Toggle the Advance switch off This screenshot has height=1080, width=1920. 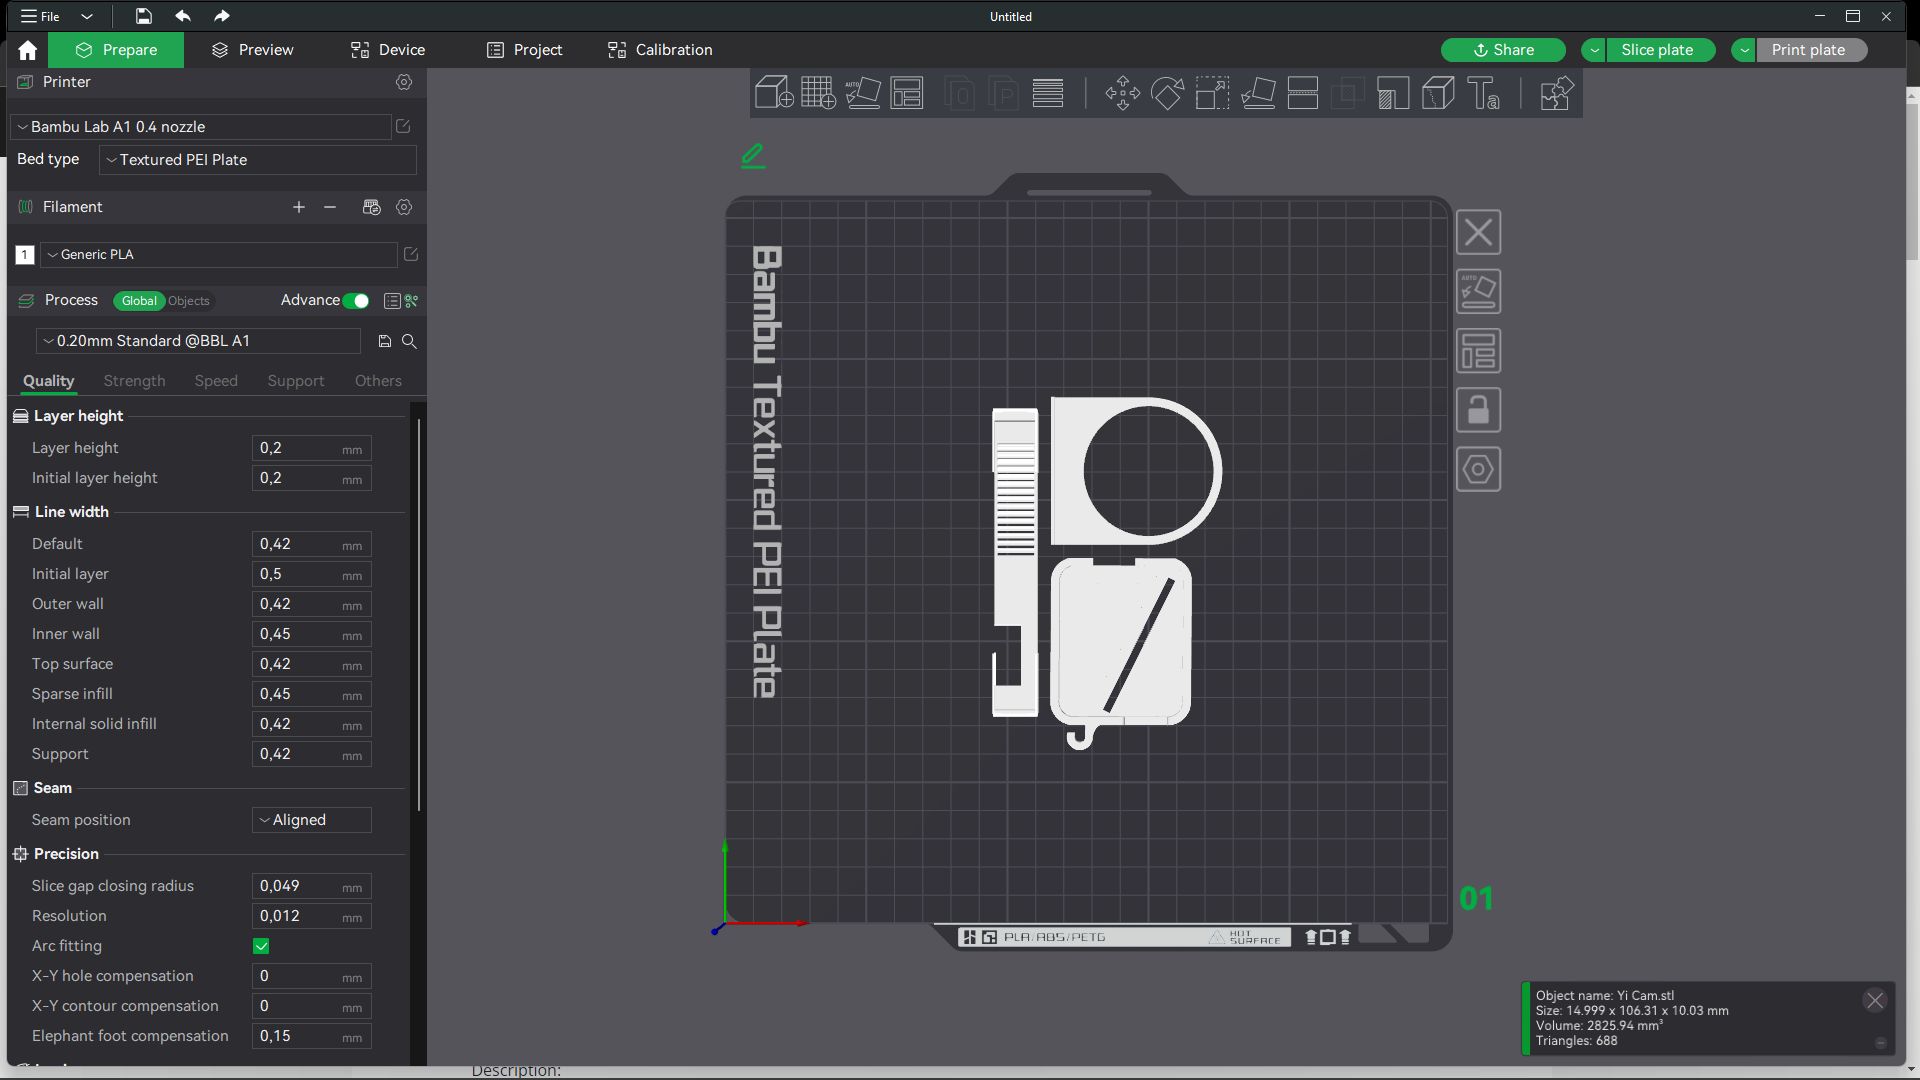coord(356,301)
